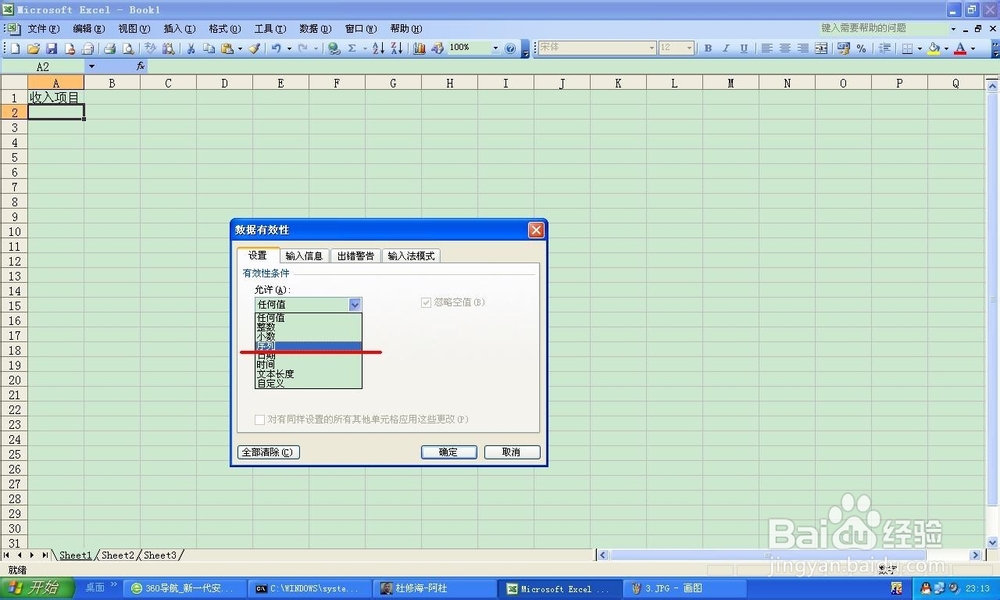The width and height of the screenshot is (1000, 600).
Task: Click the 开始 Start button
Action: click(x=37, y=588)
